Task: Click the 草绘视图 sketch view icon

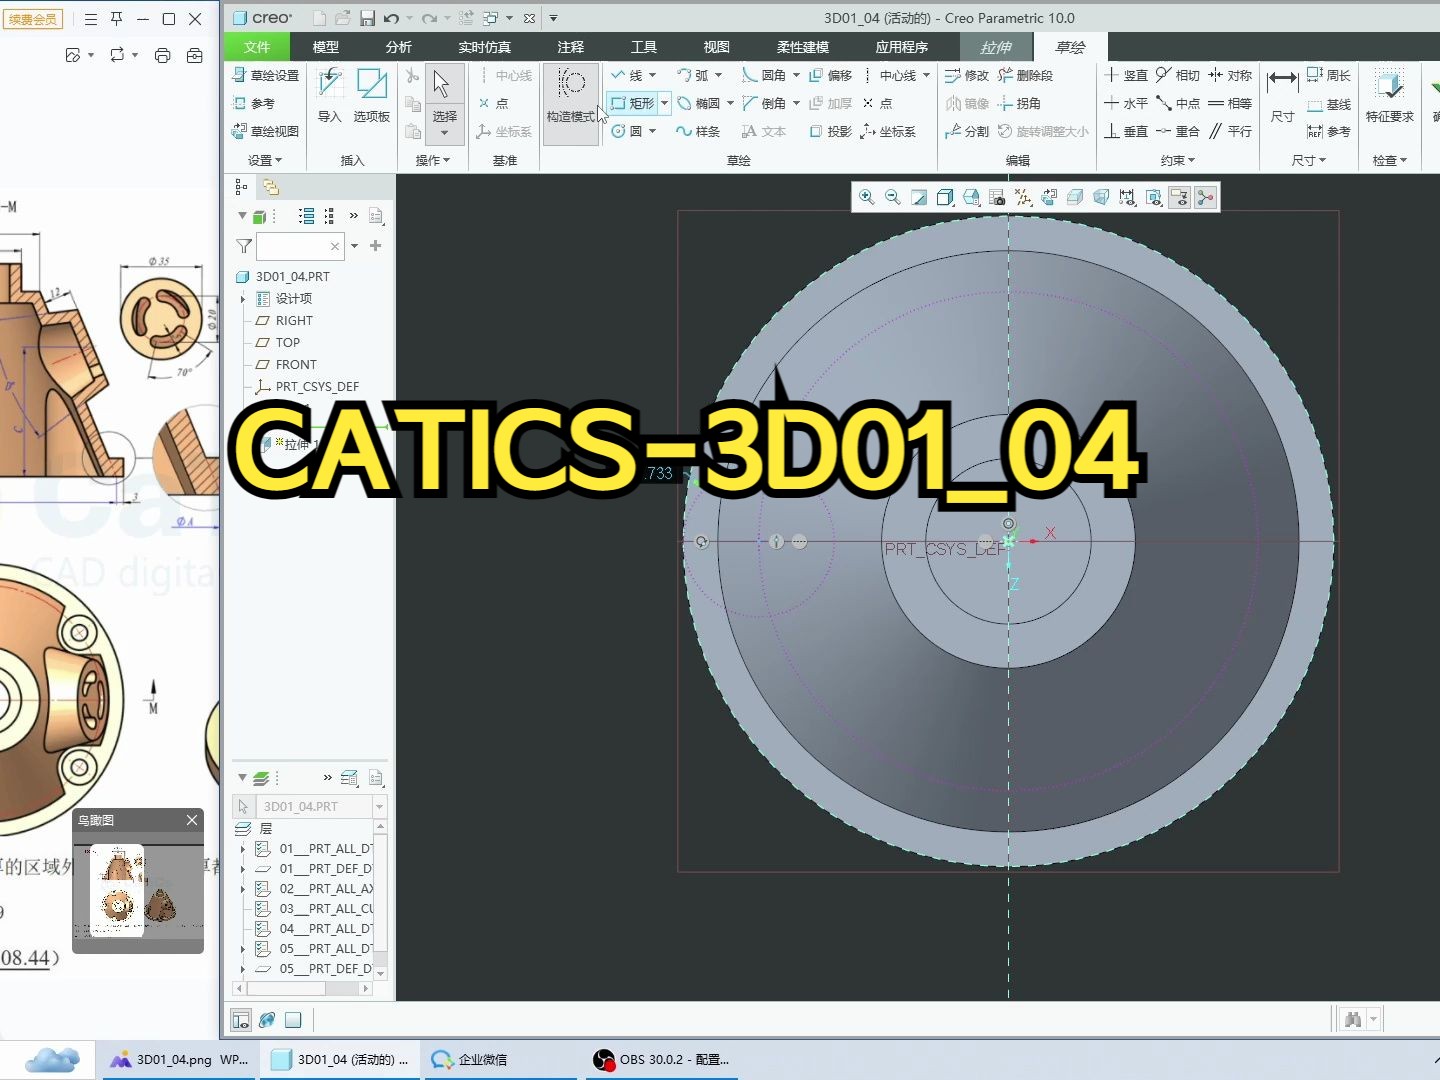Action: click(265, 131)
